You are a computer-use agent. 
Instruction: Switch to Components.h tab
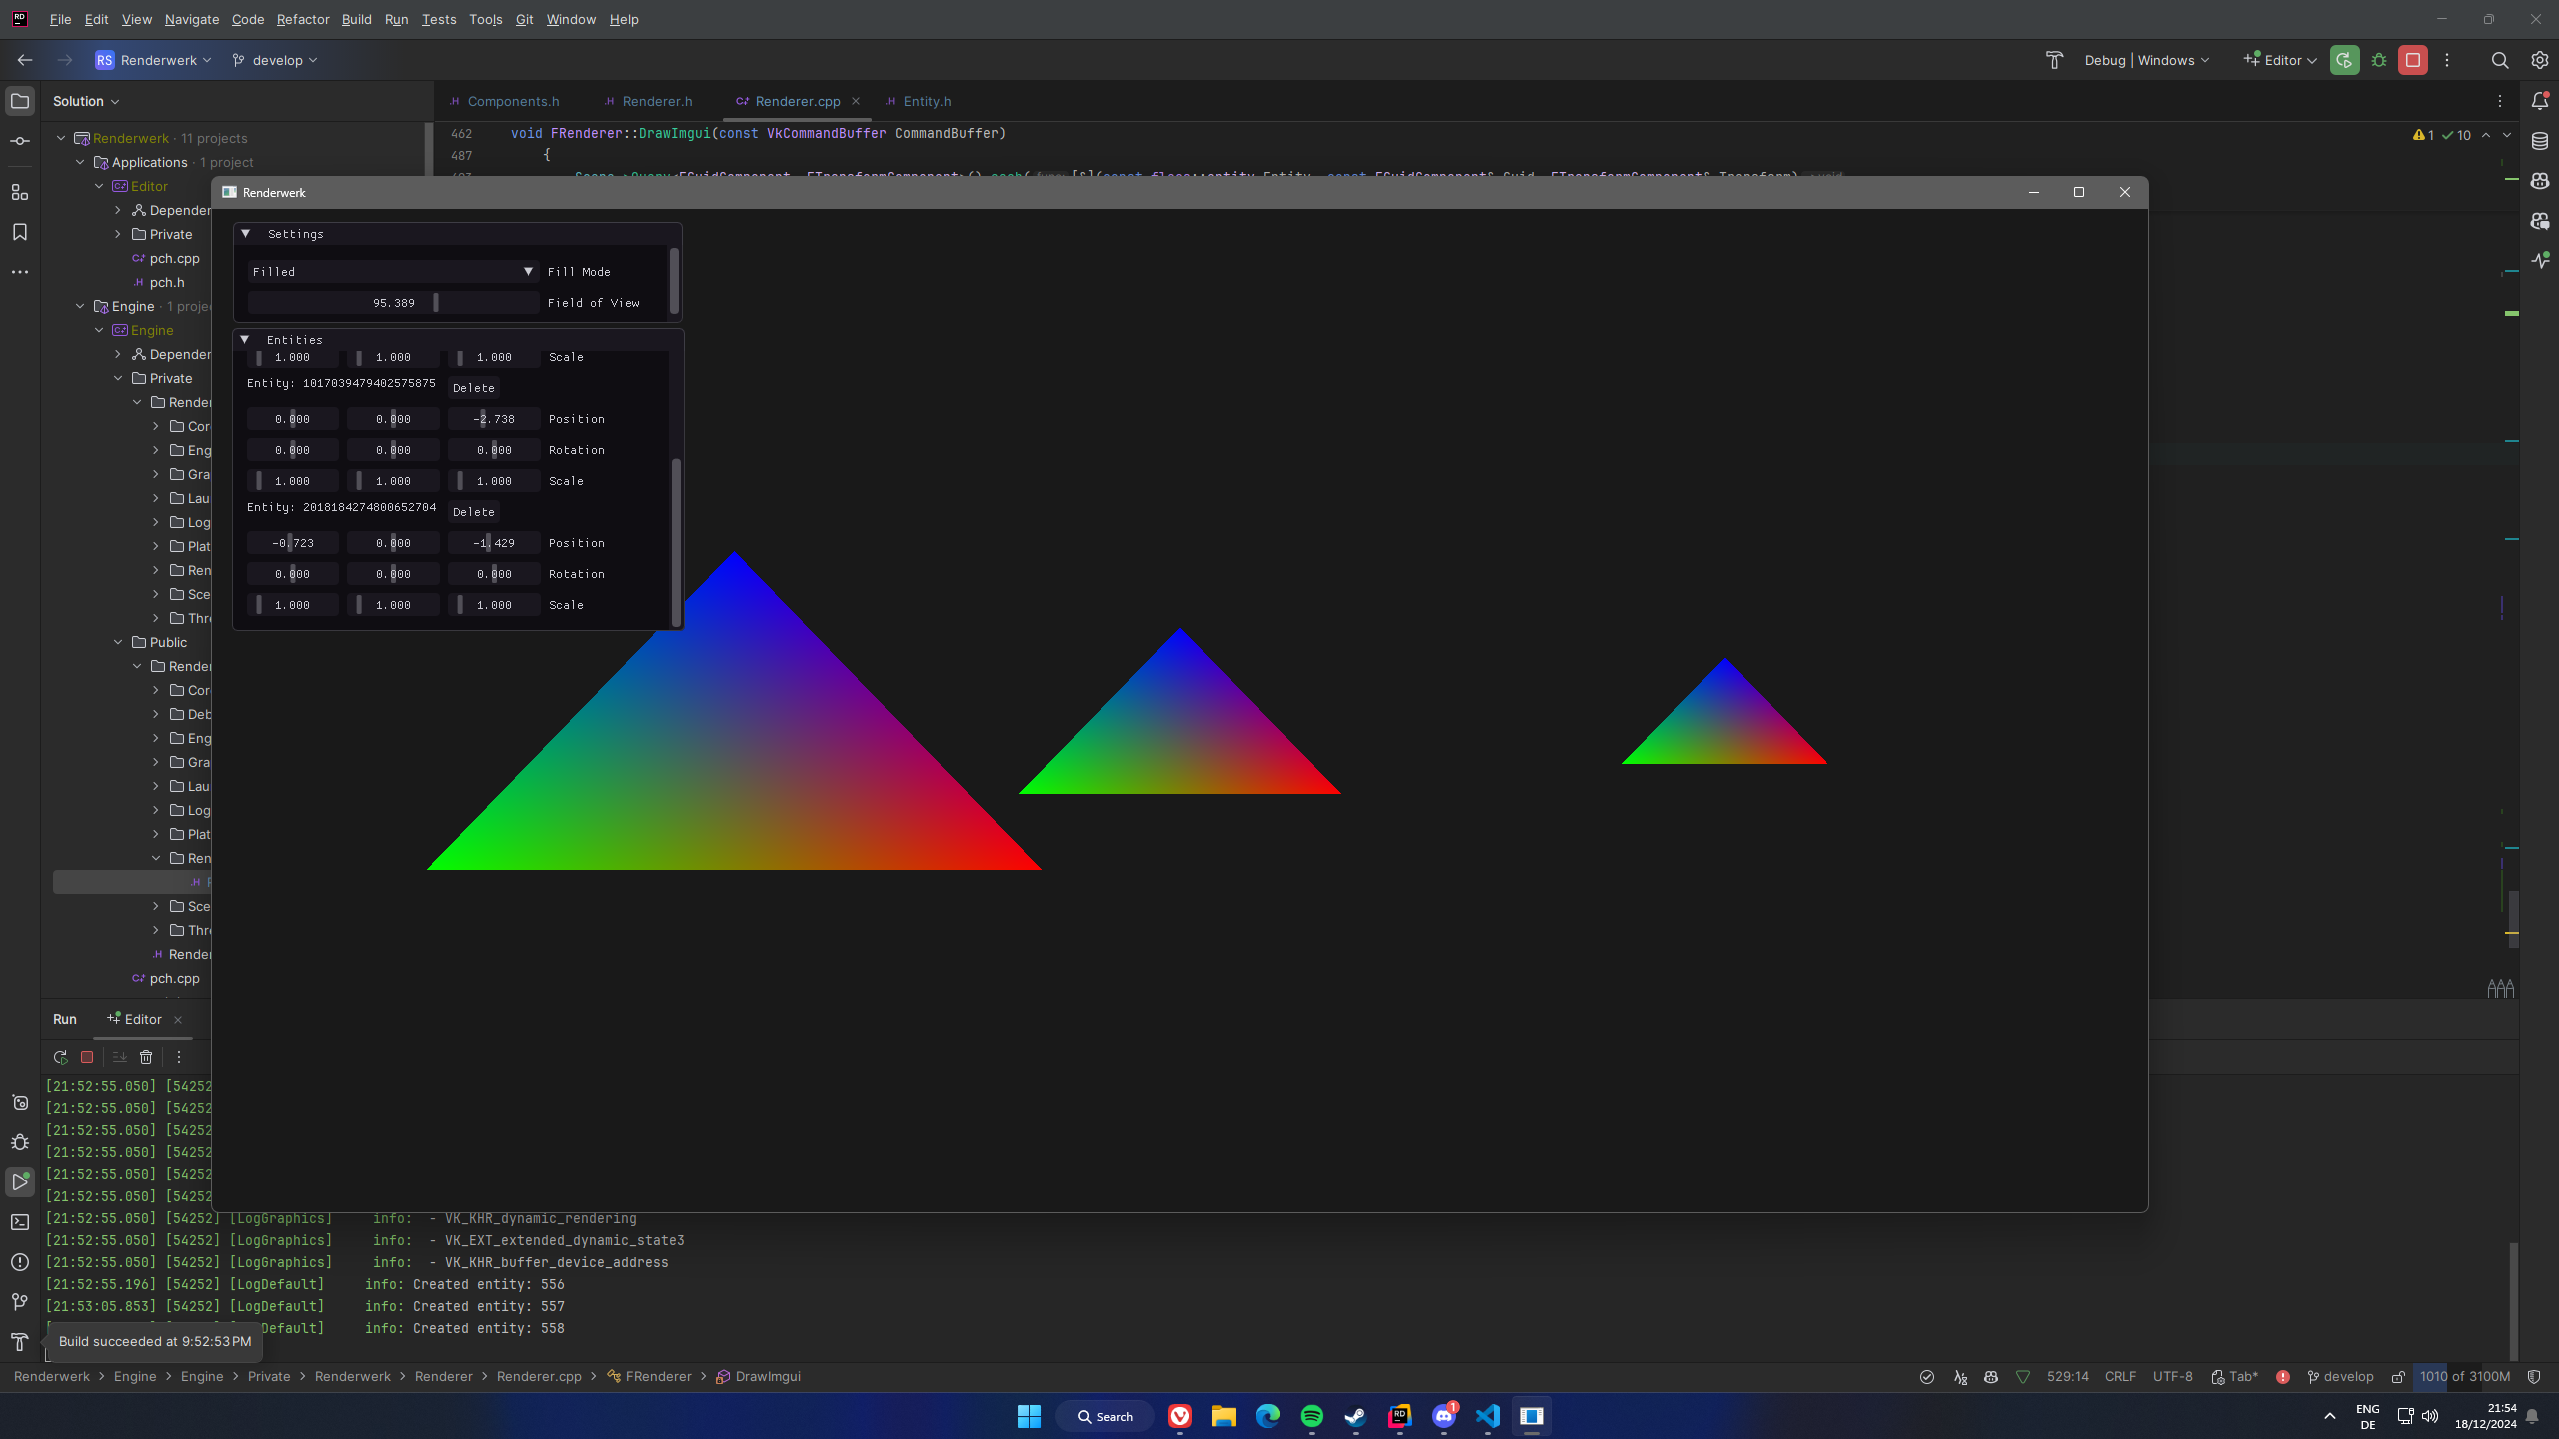pos(505,101)
